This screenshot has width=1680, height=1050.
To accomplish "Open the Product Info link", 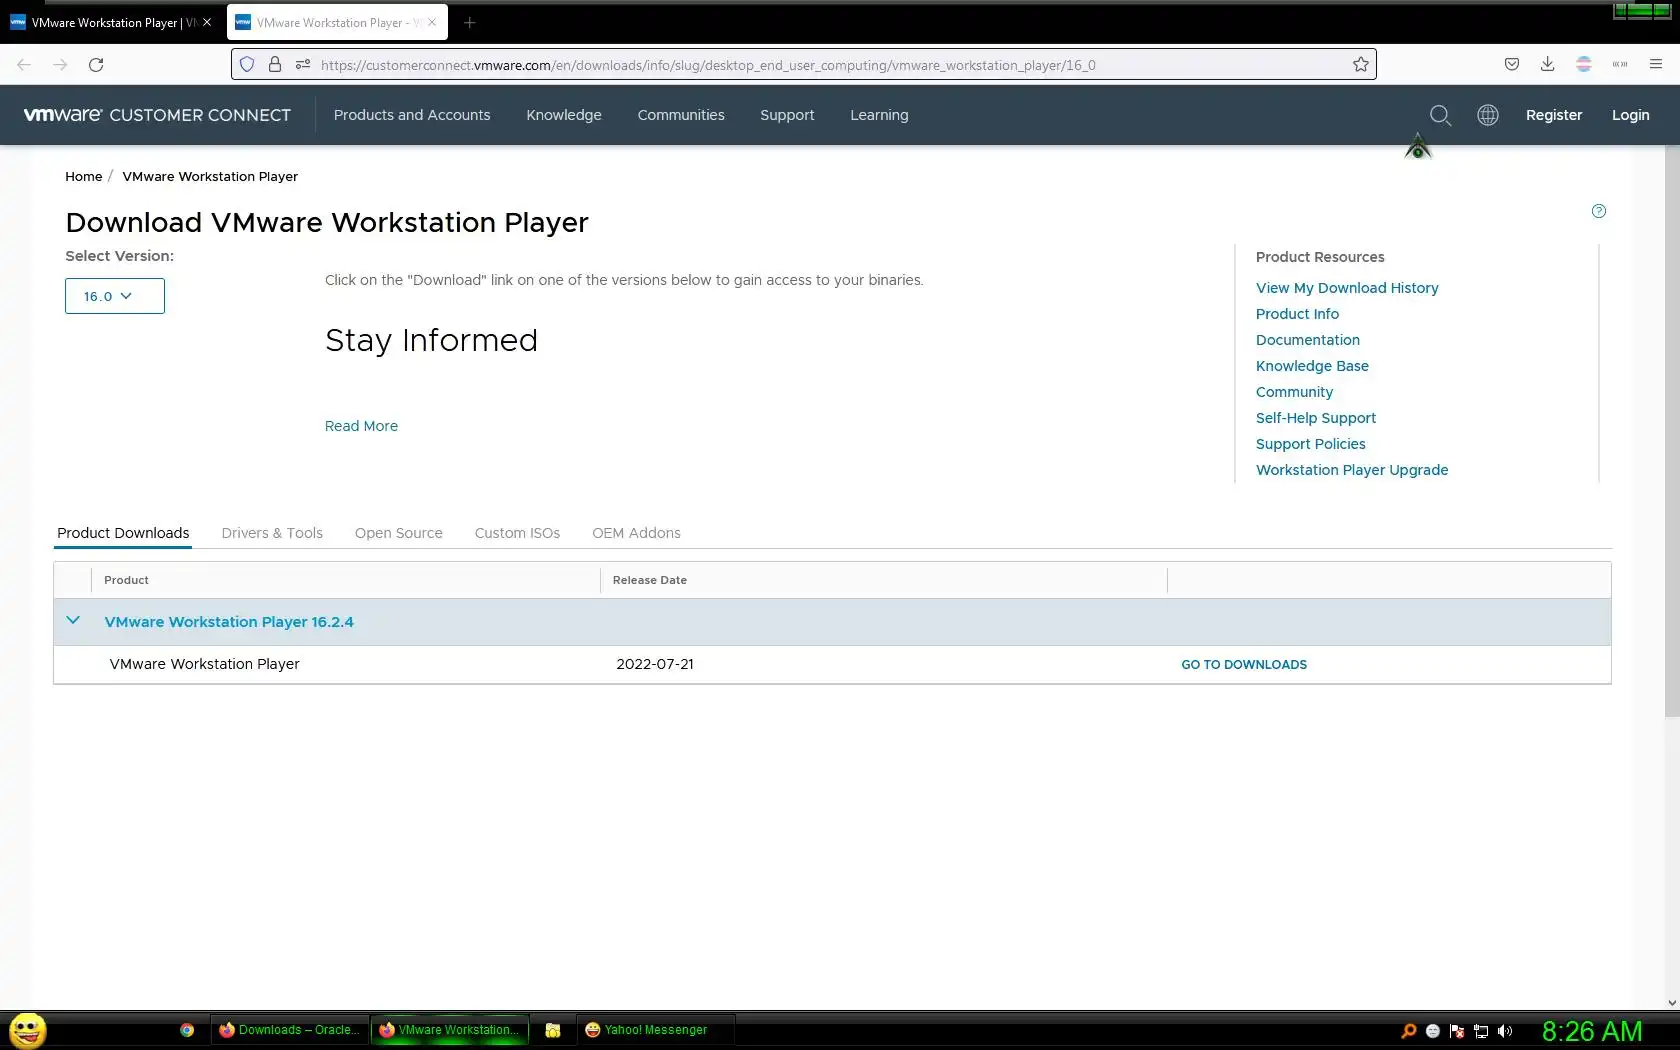I will (x=1297, y=314).
